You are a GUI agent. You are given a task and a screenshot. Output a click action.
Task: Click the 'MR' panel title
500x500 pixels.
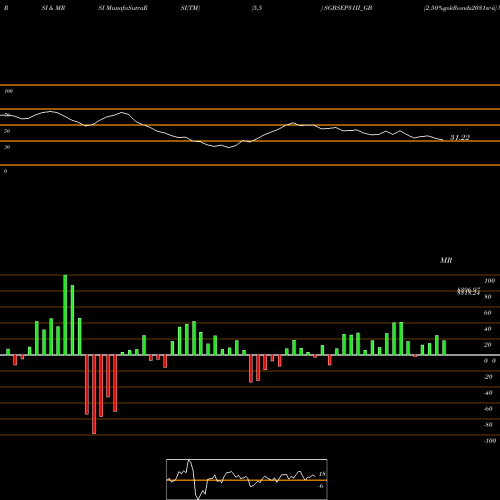[446, 260]
